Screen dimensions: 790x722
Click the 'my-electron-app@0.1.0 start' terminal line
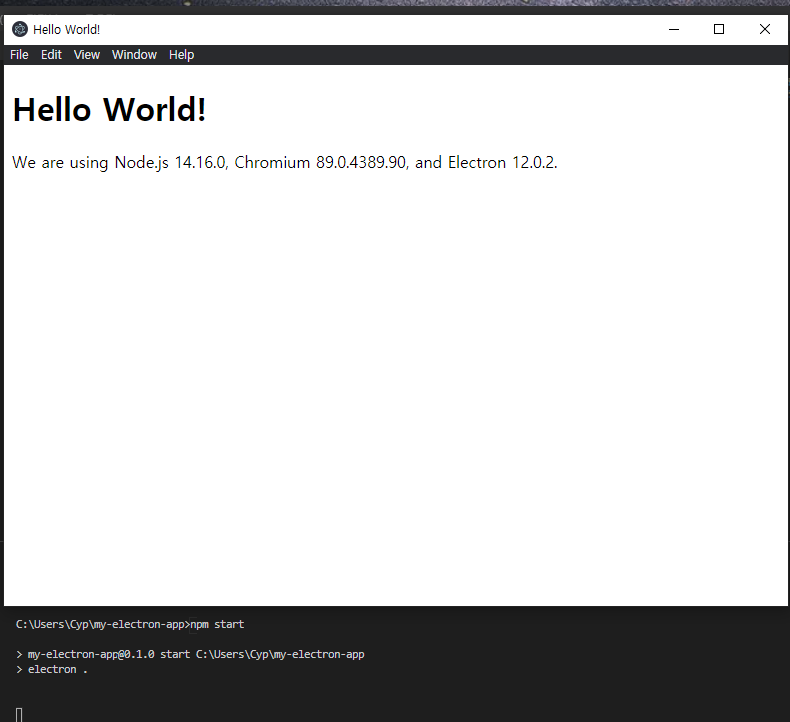click(x=190, y=654)
